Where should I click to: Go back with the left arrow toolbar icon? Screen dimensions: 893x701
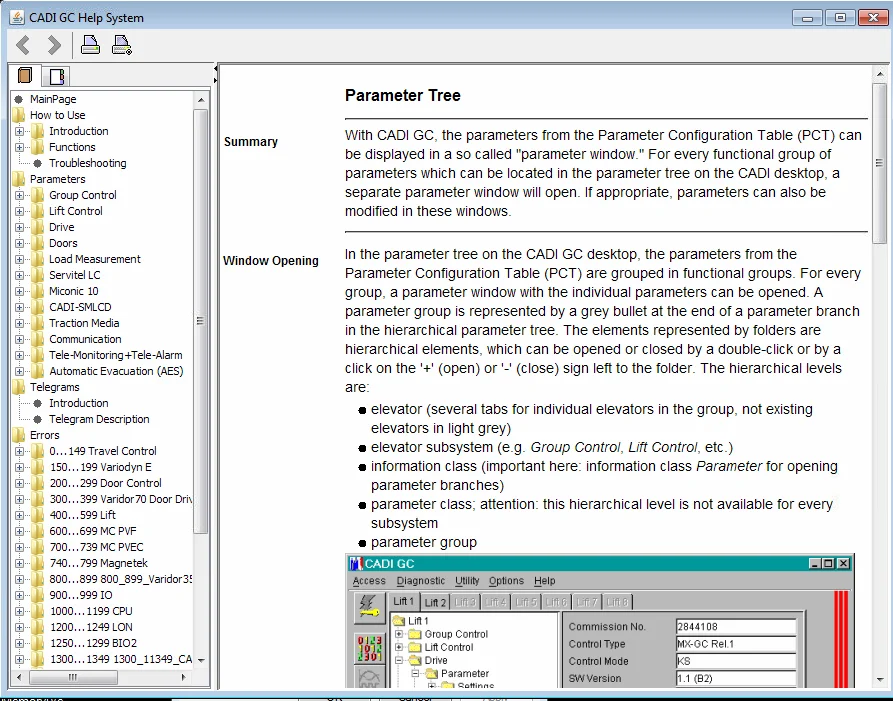(23, 45)
